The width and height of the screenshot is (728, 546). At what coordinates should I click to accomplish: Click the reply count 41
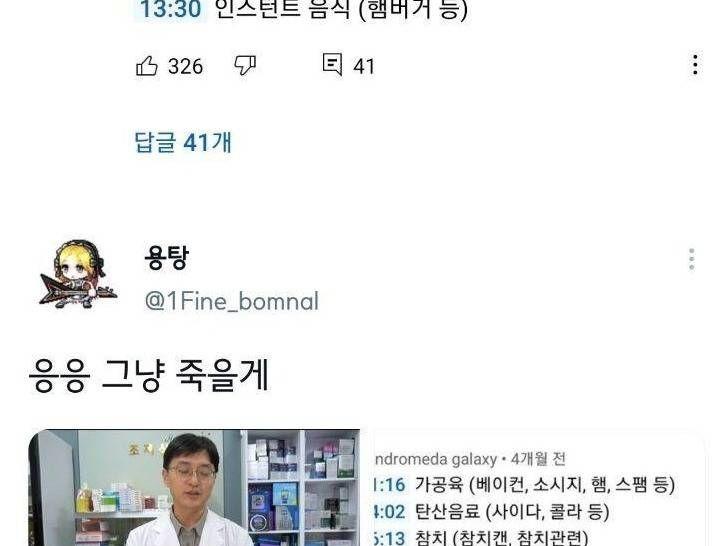pos(364,66)
